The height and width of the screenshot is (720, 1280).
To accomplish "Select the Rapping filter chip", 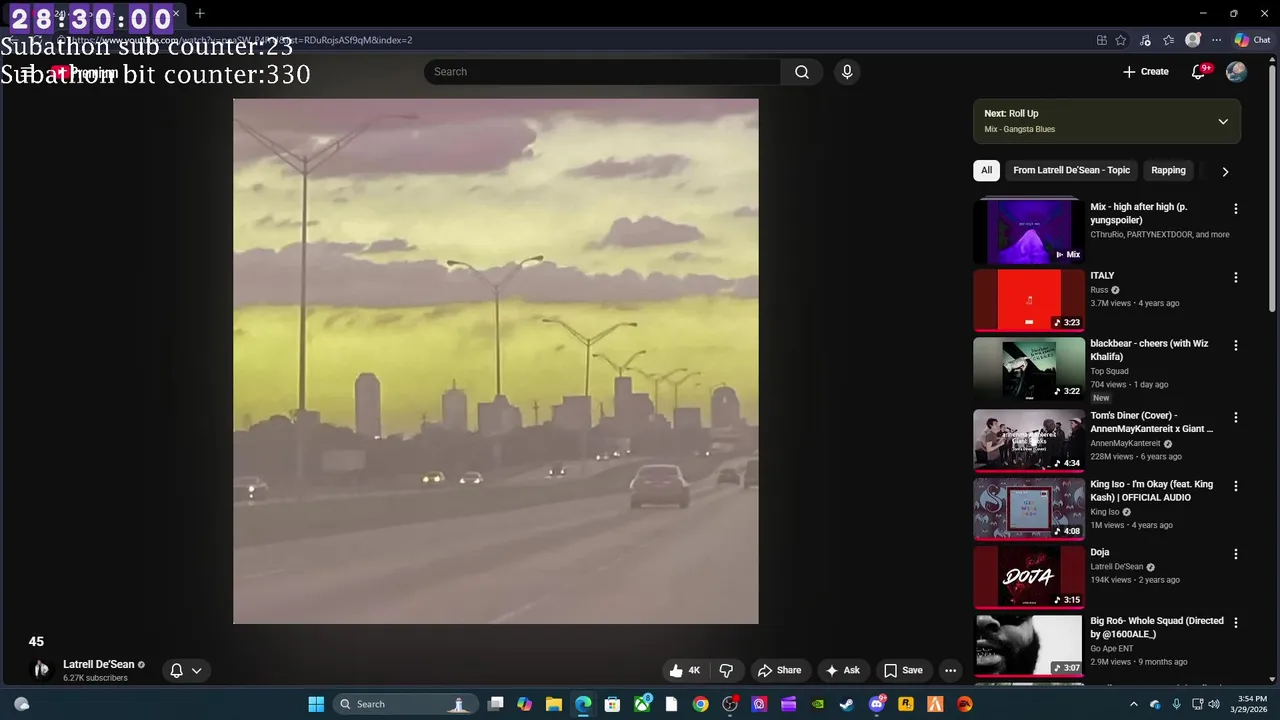I will [x=1168, y=170].
